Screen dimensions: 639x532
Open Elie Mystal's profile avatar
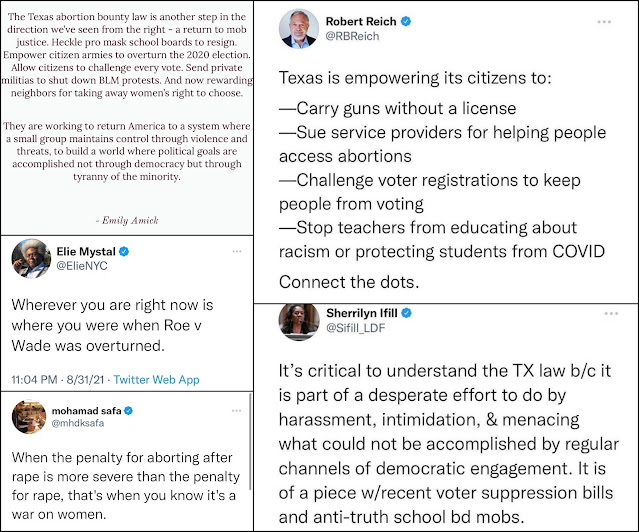click(31, 258)
